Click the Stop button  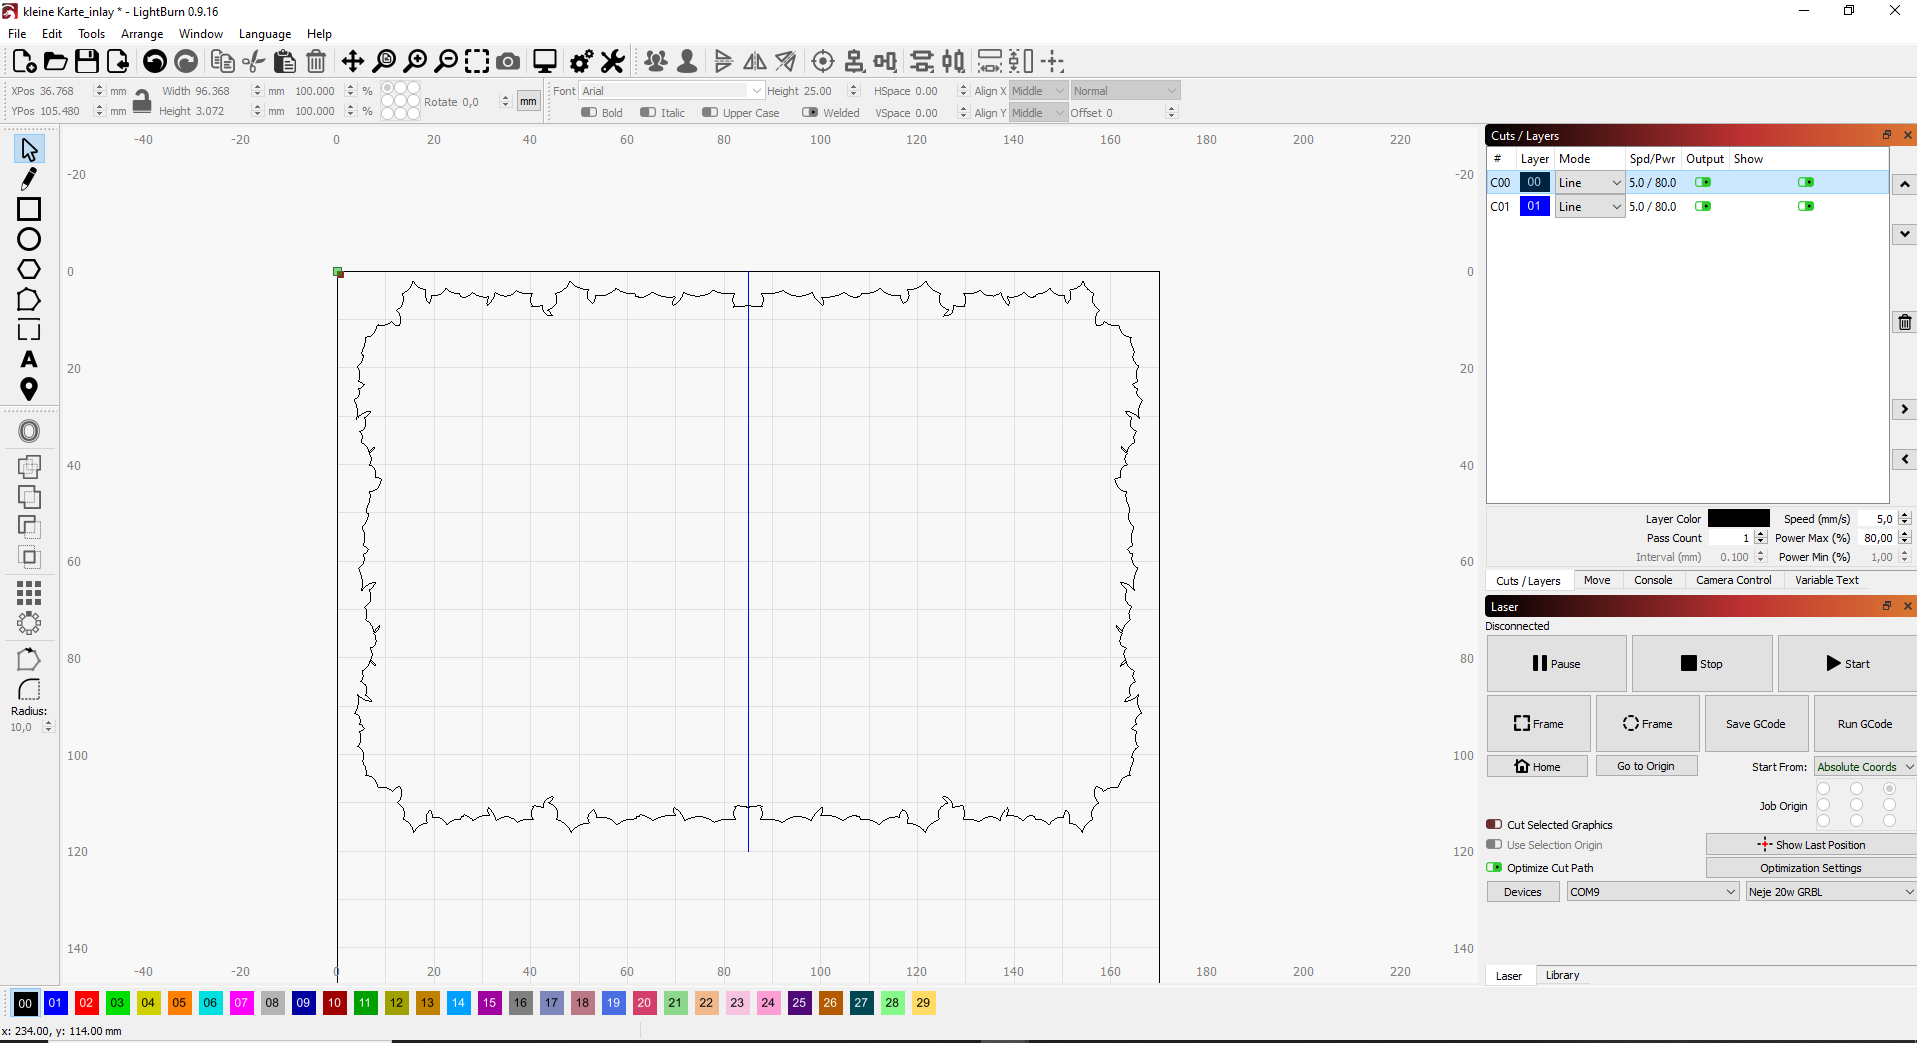(1702, 664)
